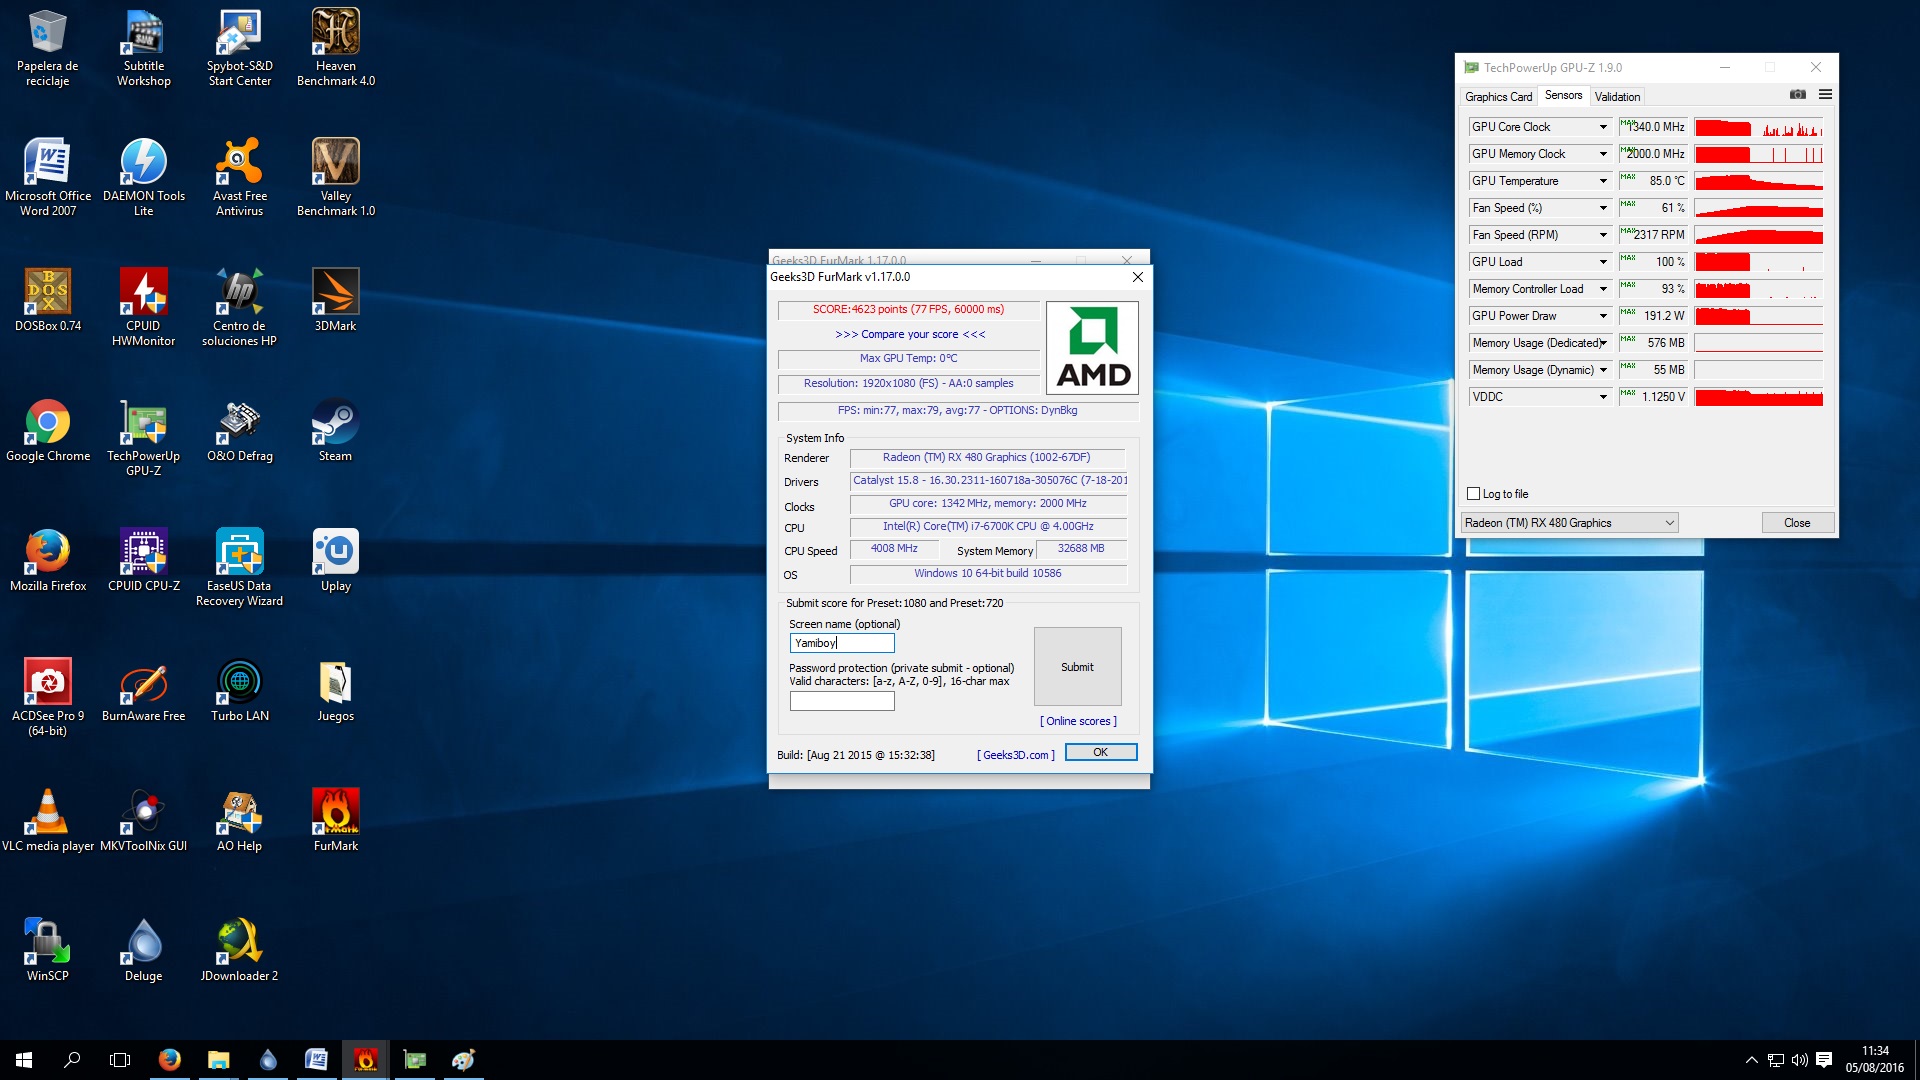Open BurnAware Free desktop shortcut
The image size is (1920, 1080).
(143, 690)
